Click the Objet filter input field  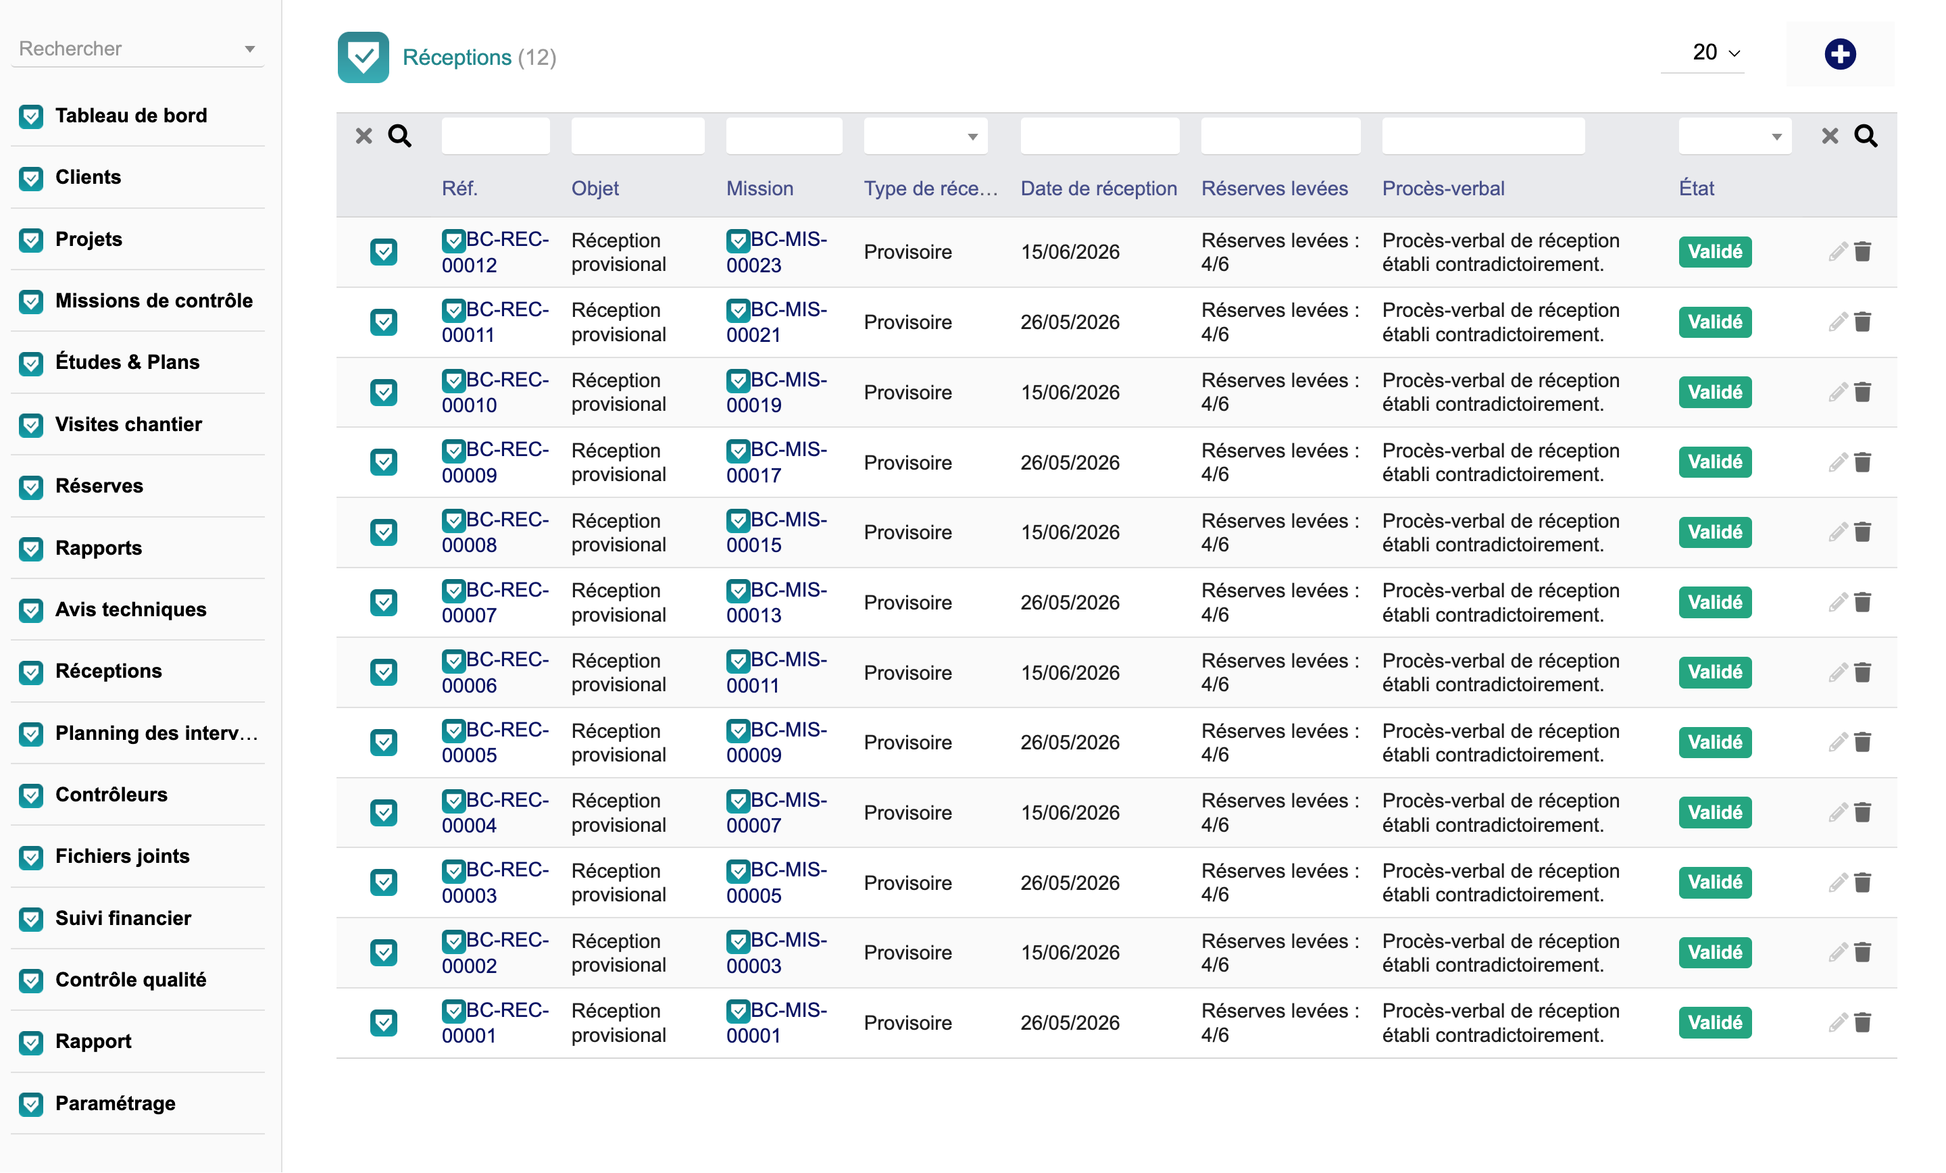638,136
